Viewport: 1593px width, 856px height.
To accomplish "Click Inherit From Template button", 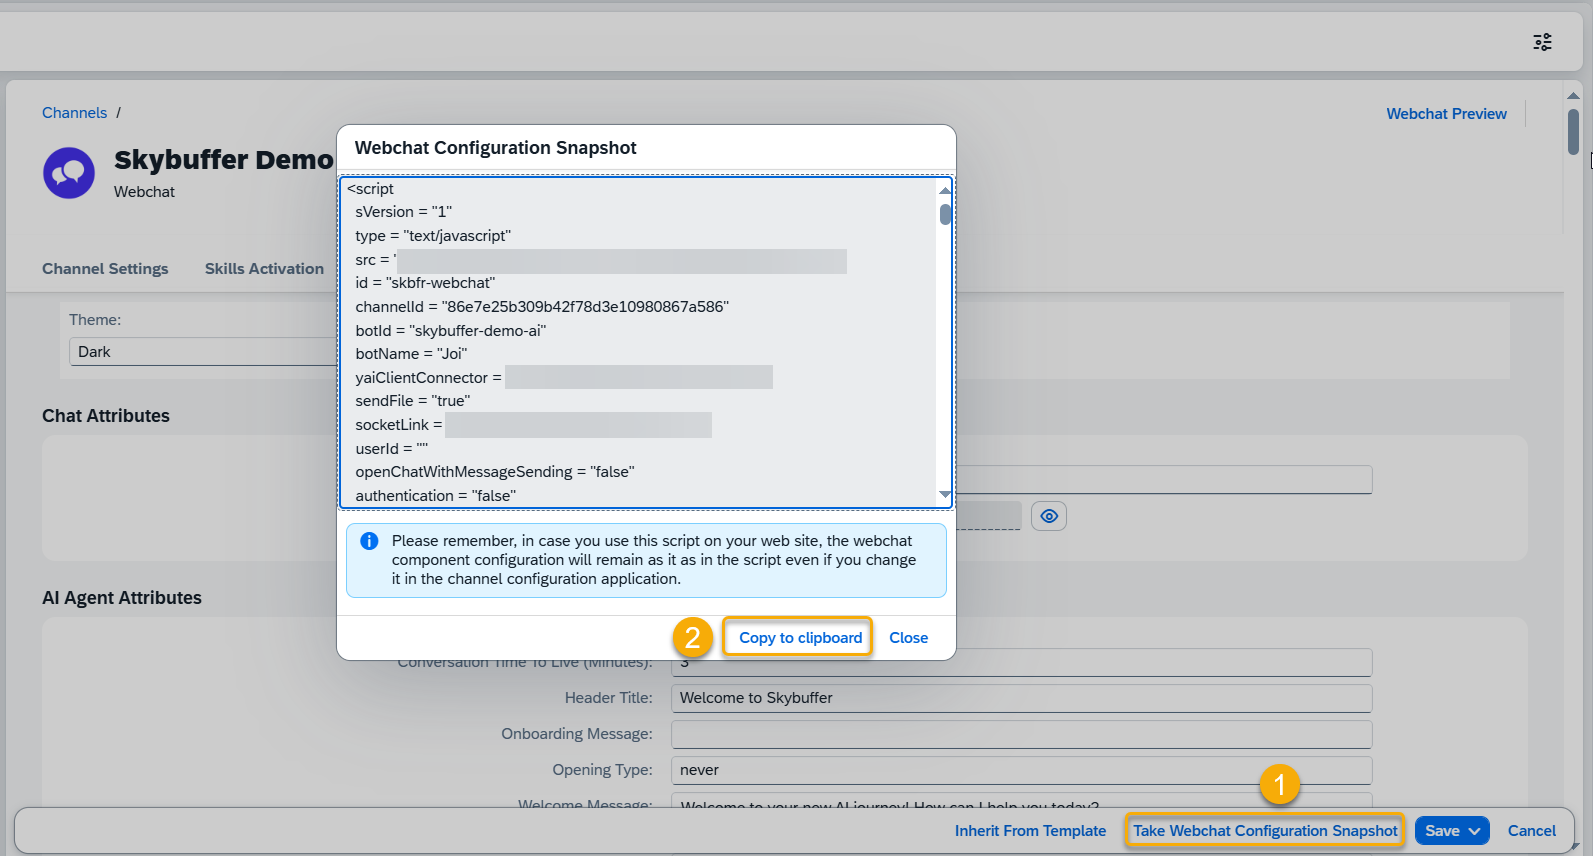I will coord(1030,831).
